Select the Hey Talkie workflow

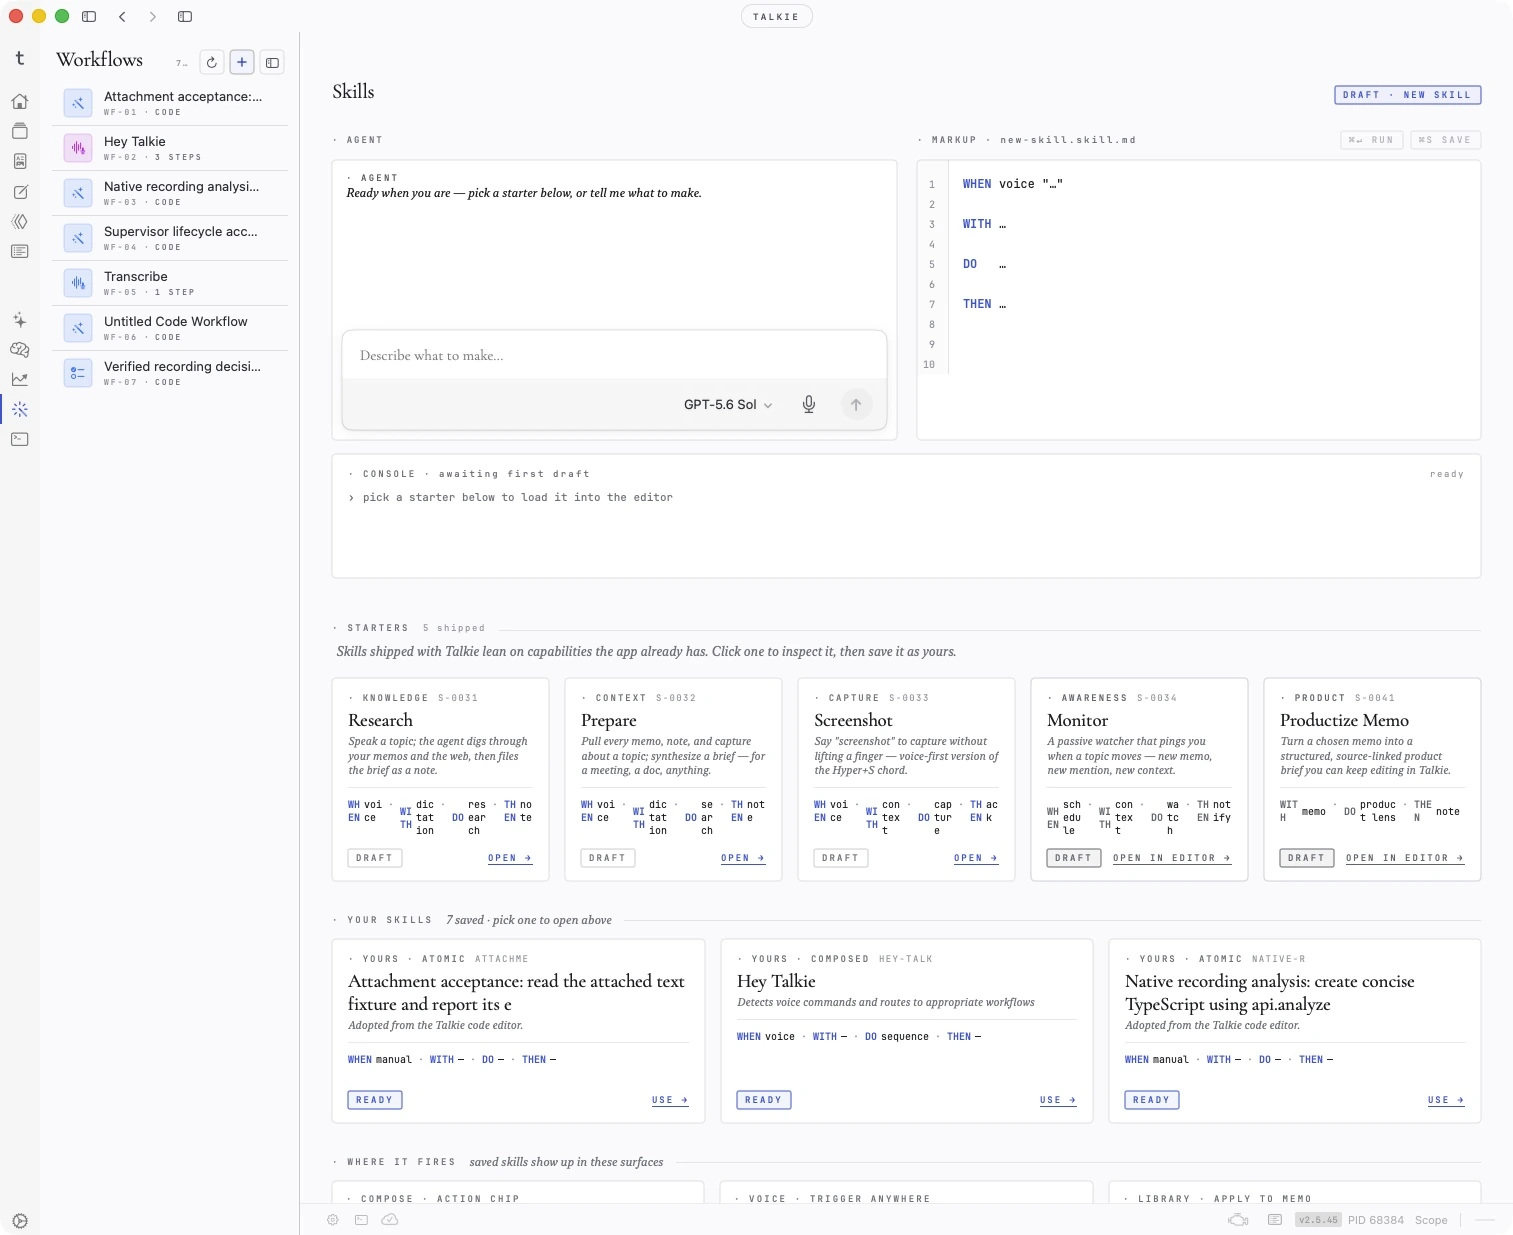pyautogui.click(x=170, y=148)
